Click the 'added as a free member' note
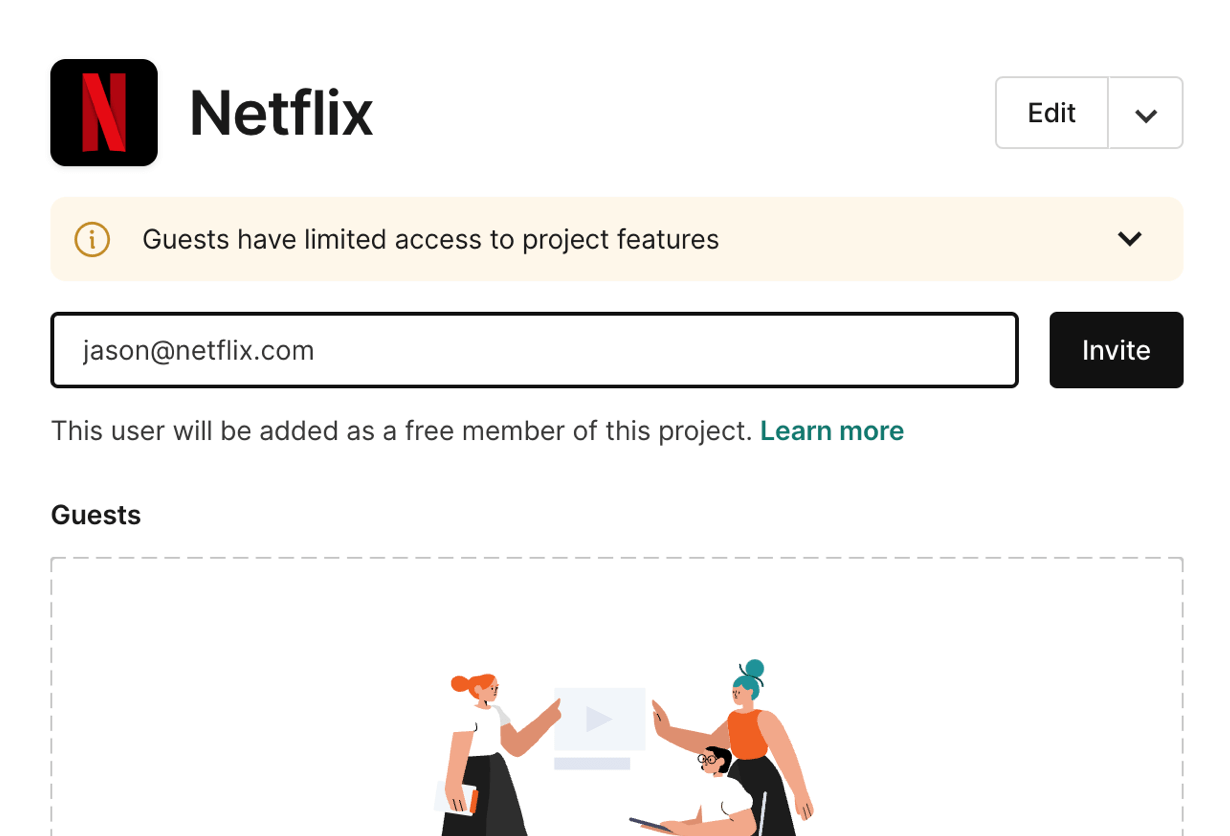Image resolution: width=1230 pixels, height=836 pixels. (400, 431)
